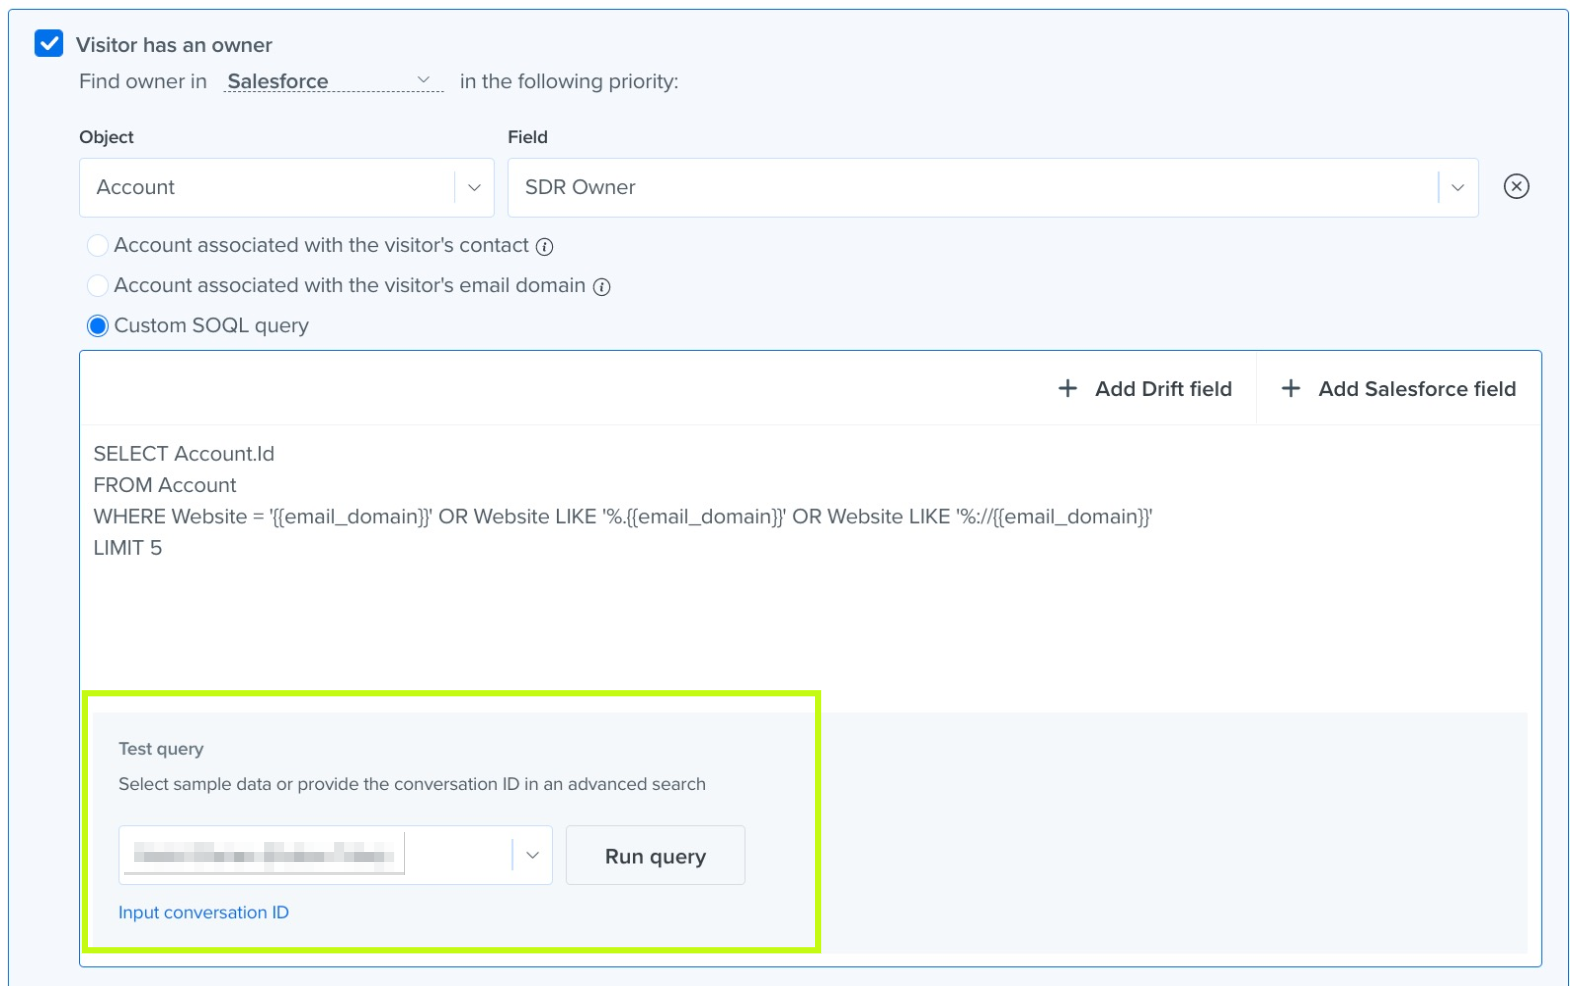
Task: Open the Salesforce owner source dropdown
Action: coord(333,81)
